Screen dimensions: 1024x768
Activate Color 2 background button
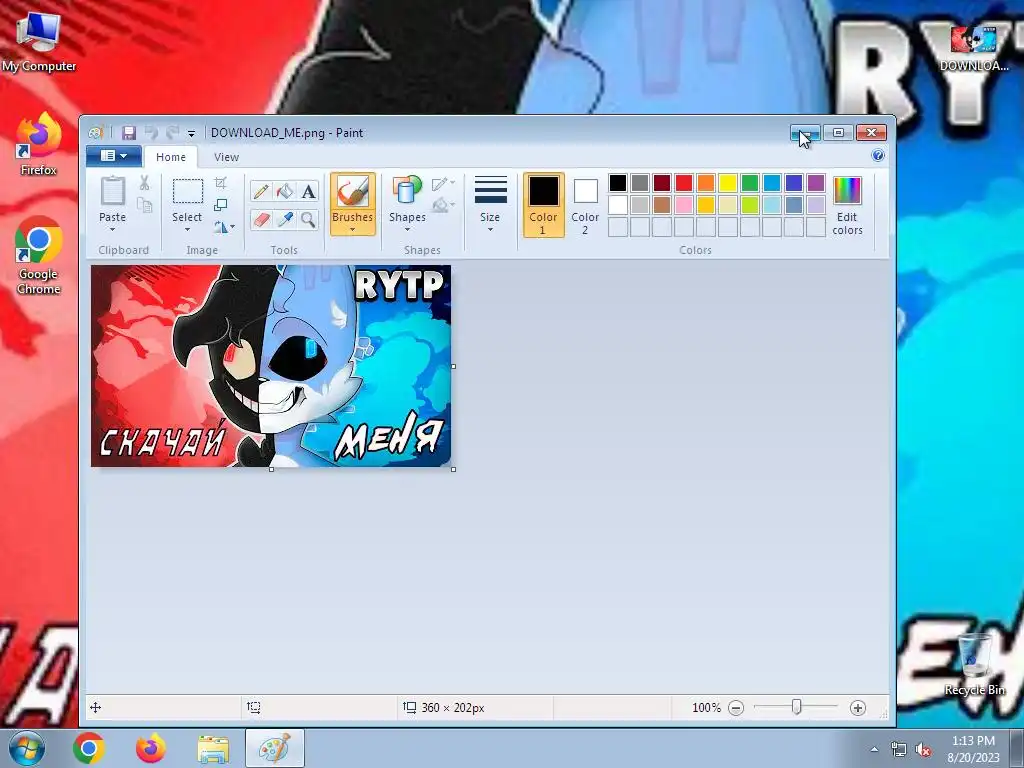585,205
